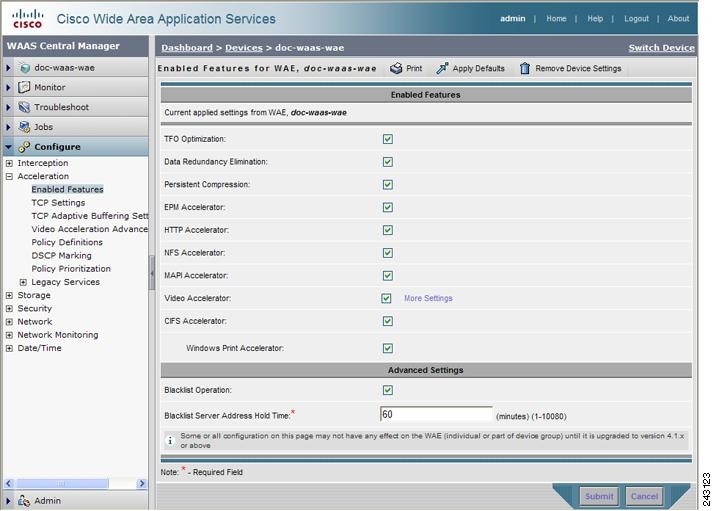
Task: Open Home from top bar
Action: tap(556, 19)
